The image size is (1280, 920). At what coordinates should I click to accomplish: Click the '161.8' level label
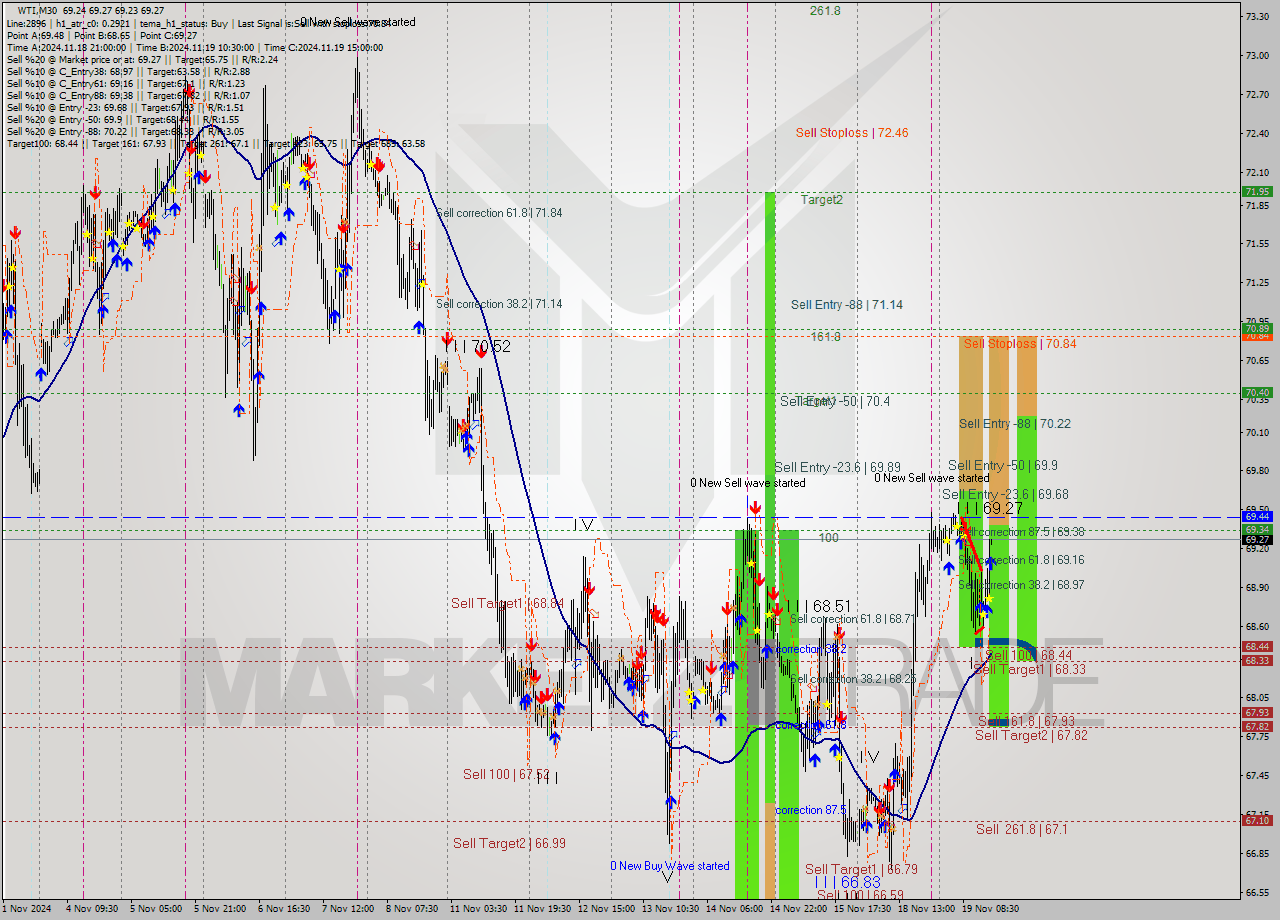(826, 337)
